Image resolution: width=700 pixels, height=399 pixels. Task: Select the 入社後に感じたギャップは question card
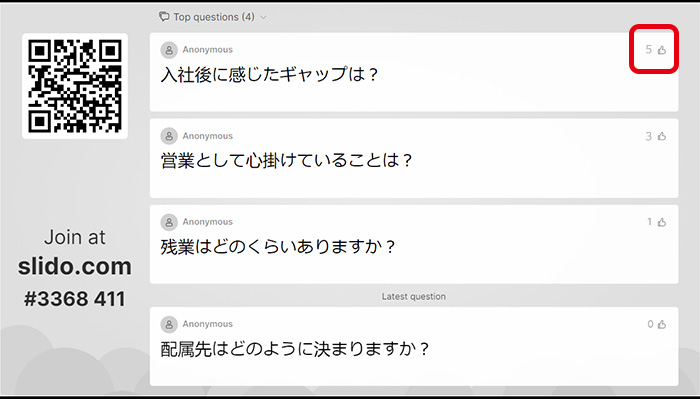414,72
